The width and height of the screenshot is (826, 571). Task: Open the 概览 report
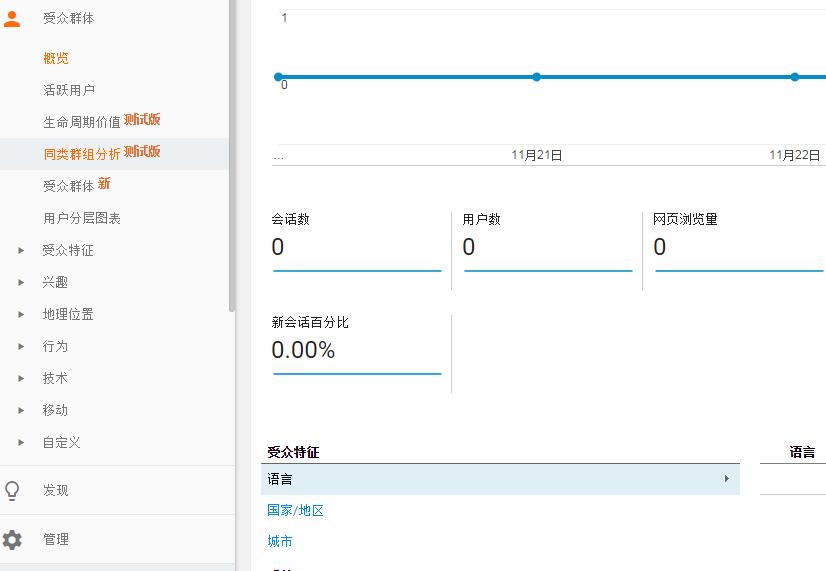56,58
